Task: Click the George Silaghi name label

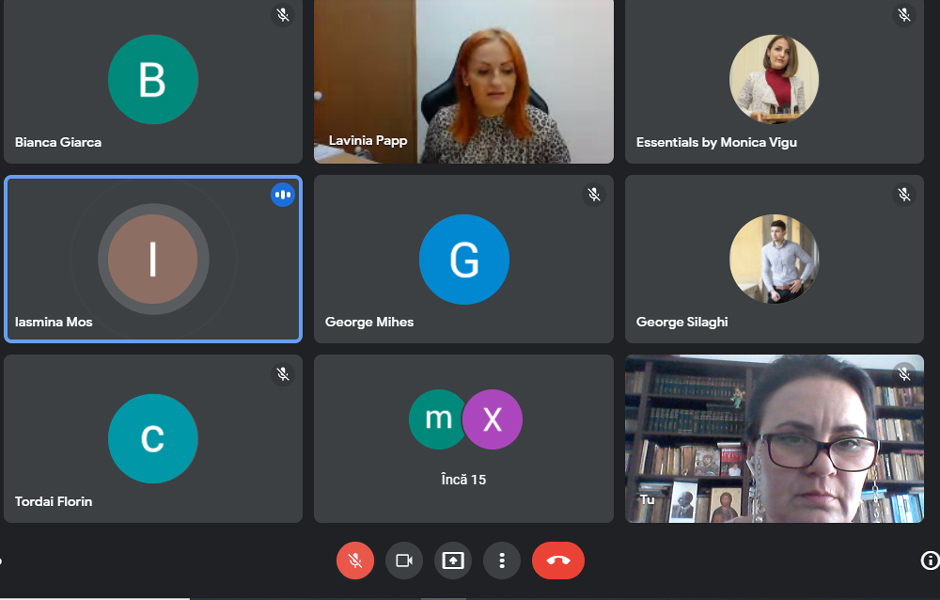Action: (x=682, y=322)
